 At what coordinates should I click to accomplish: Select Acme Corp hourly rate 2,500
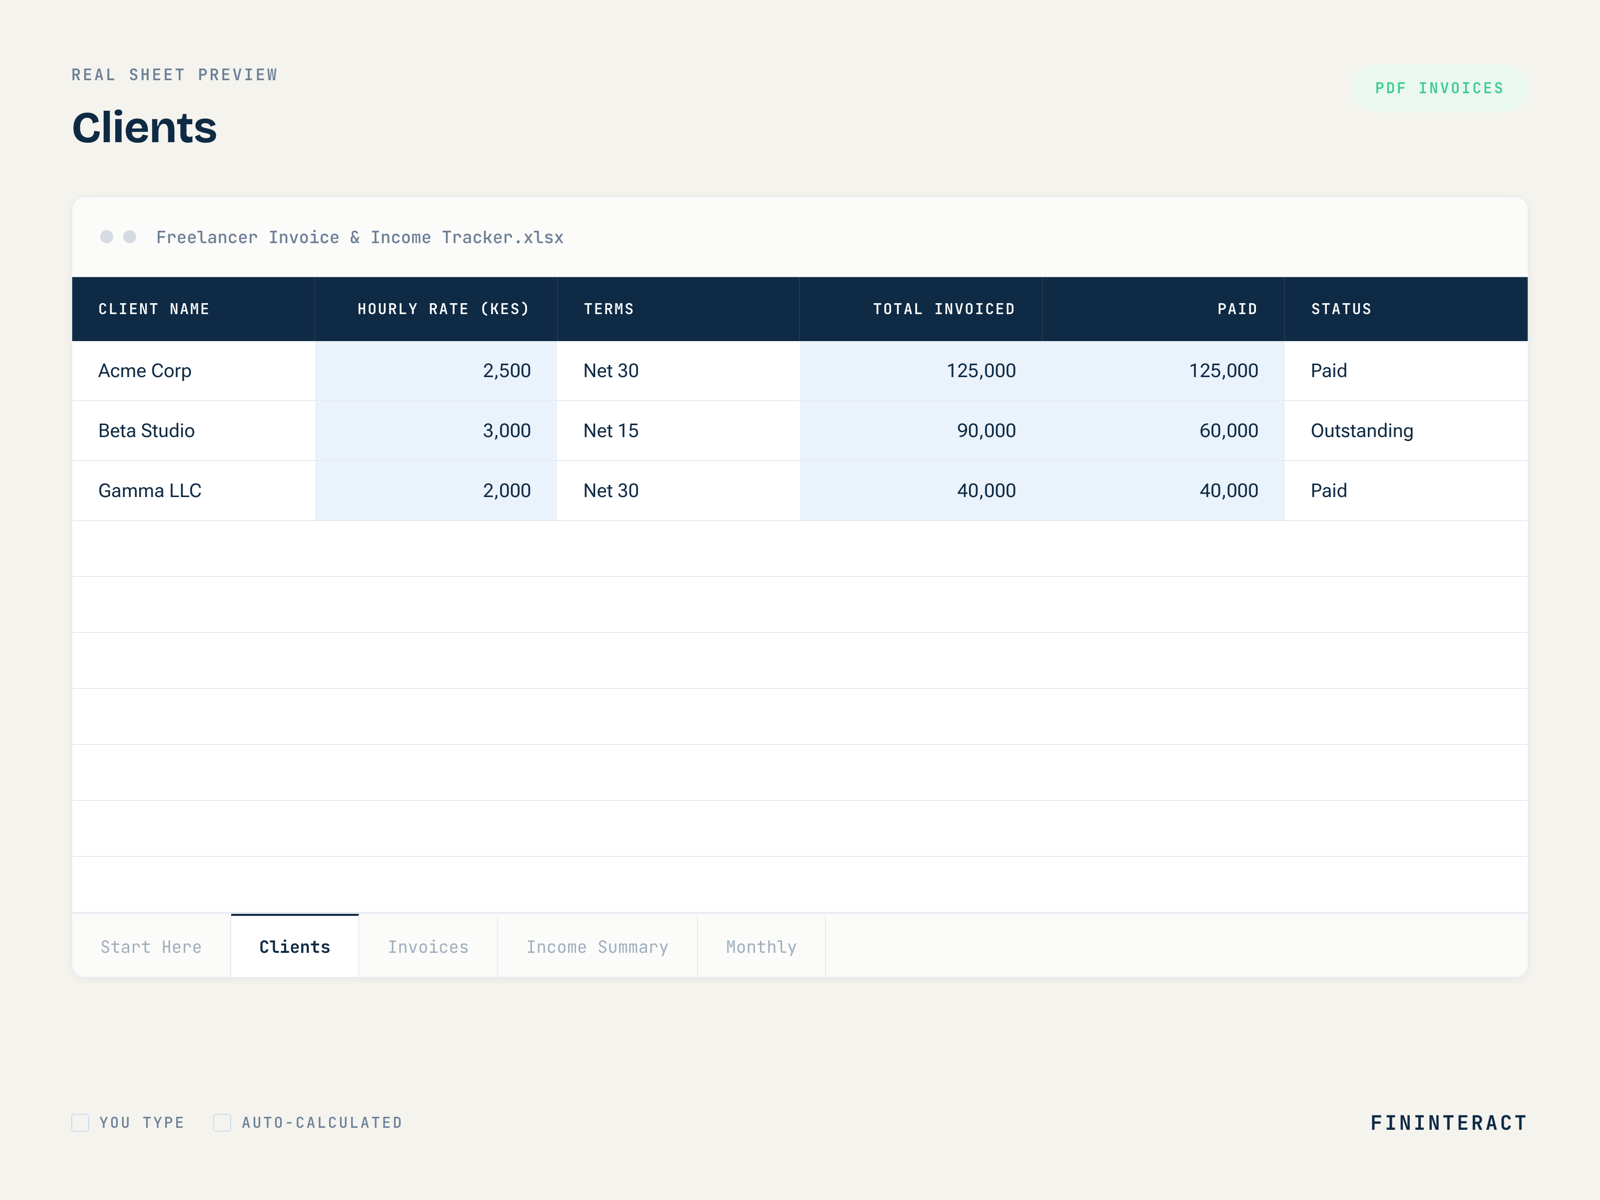(436, 371)
